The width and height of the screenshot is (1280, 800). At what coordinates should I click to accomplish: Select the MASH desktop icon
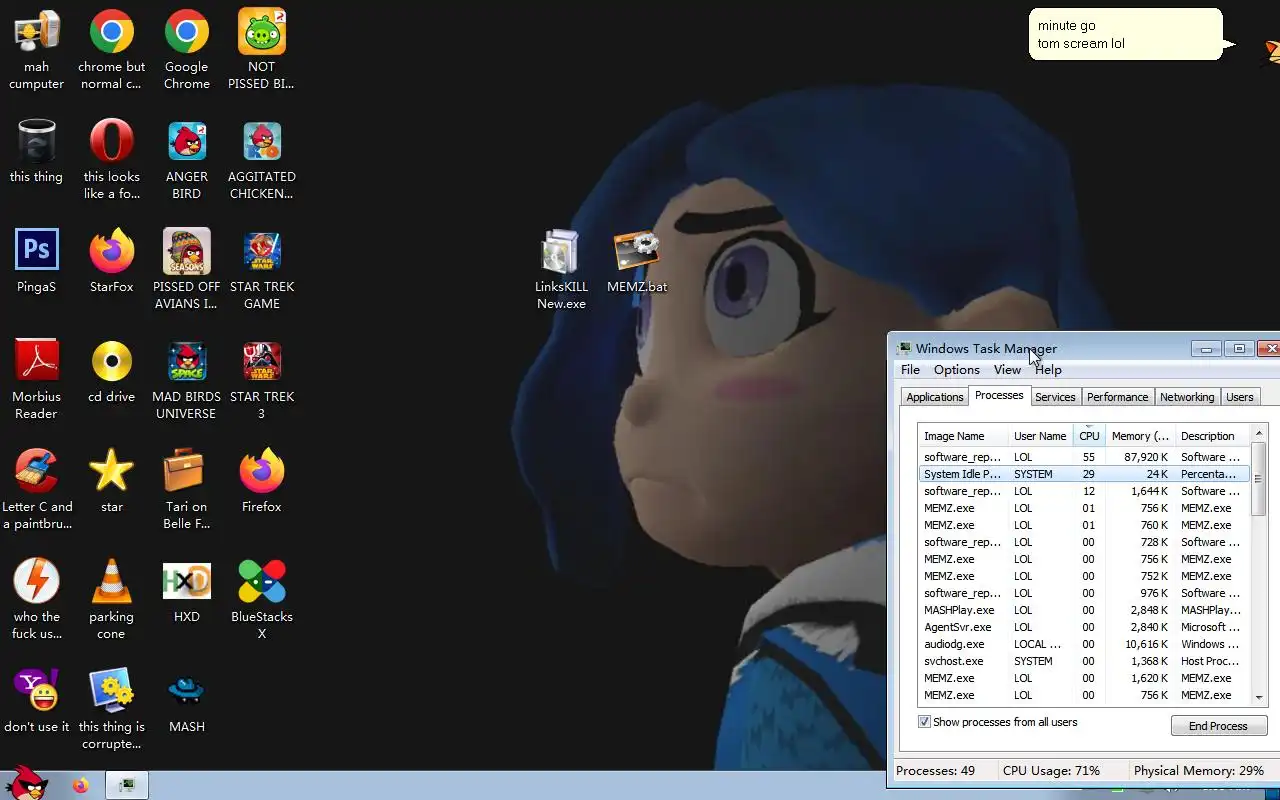pyautogui.click(x=187, y=702)
